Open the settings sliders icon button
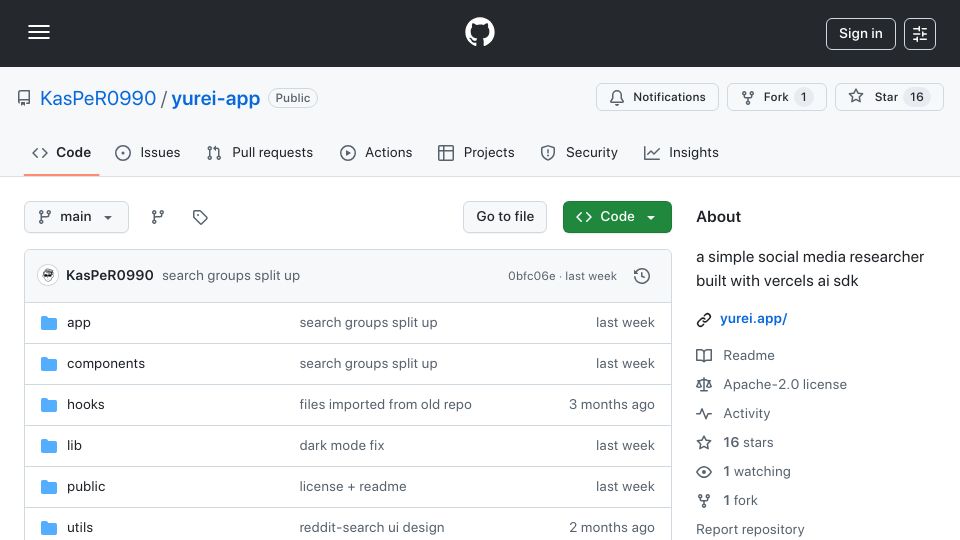This screenshot has width=960, height=540. point(920,34)
